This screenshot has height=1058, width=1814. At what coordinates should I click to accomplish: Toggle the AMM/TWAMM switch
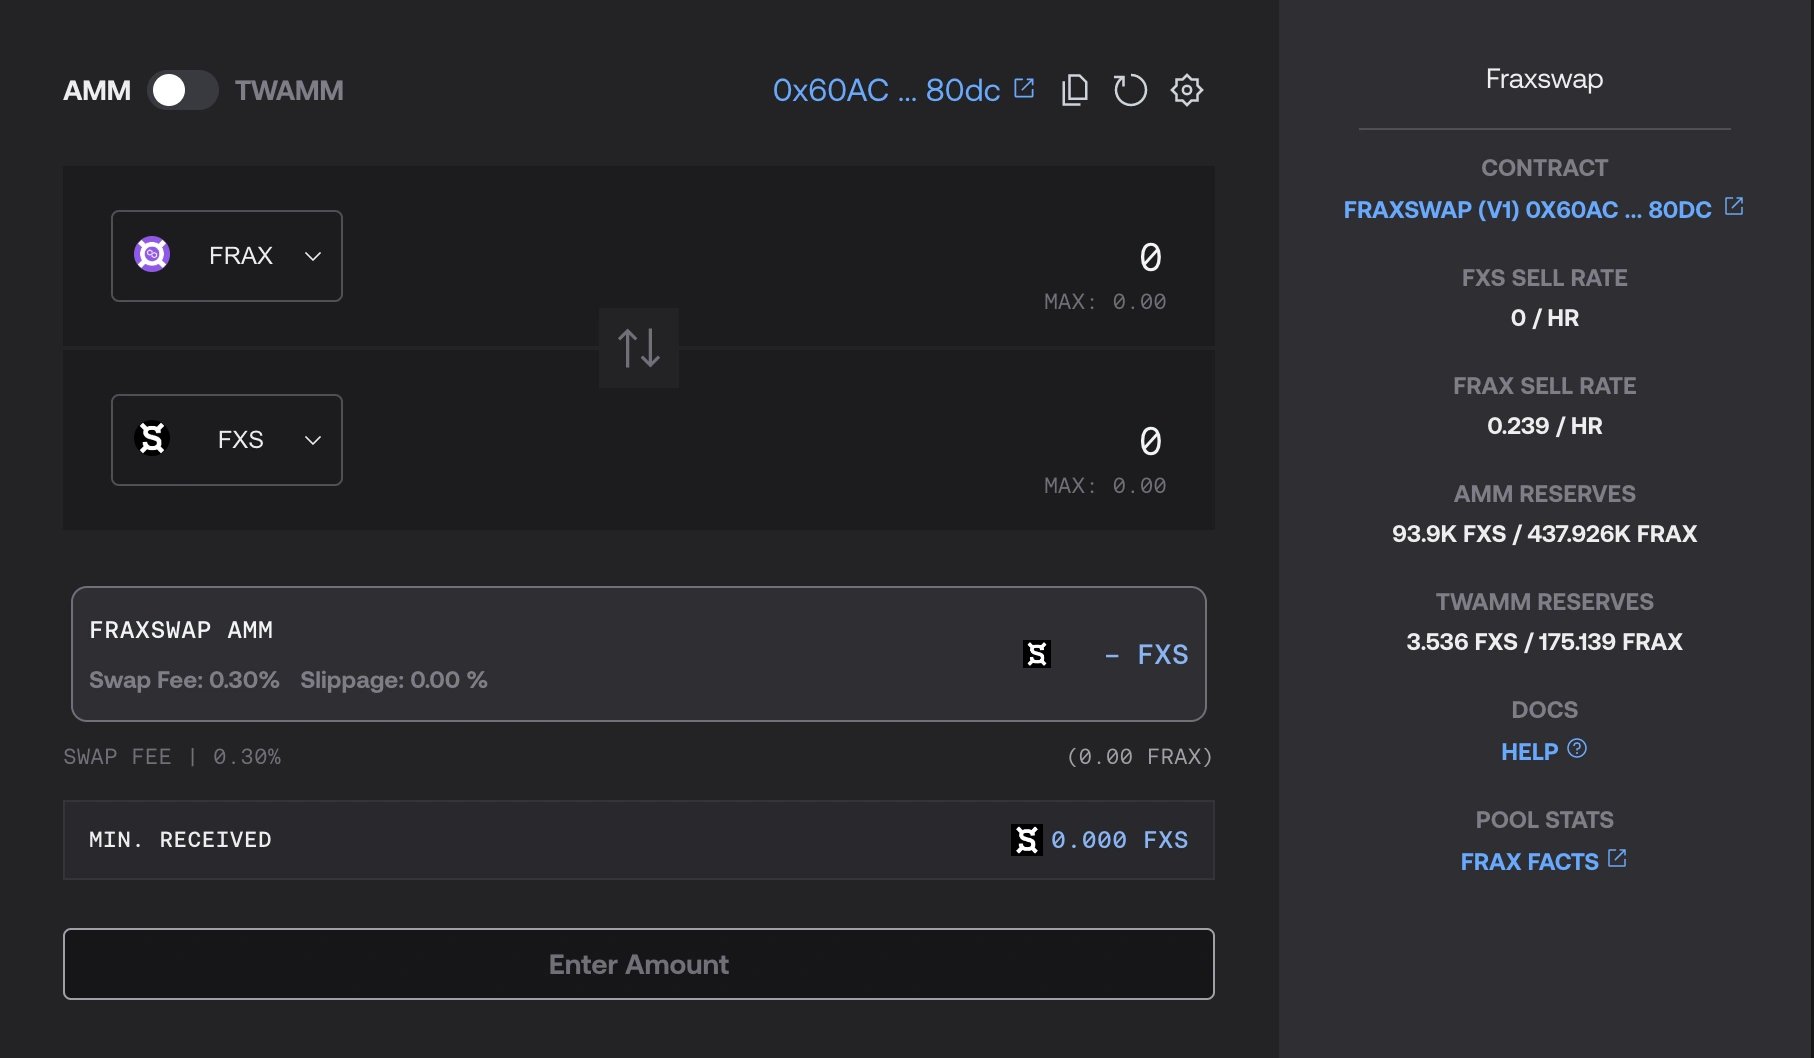(183, 90)
